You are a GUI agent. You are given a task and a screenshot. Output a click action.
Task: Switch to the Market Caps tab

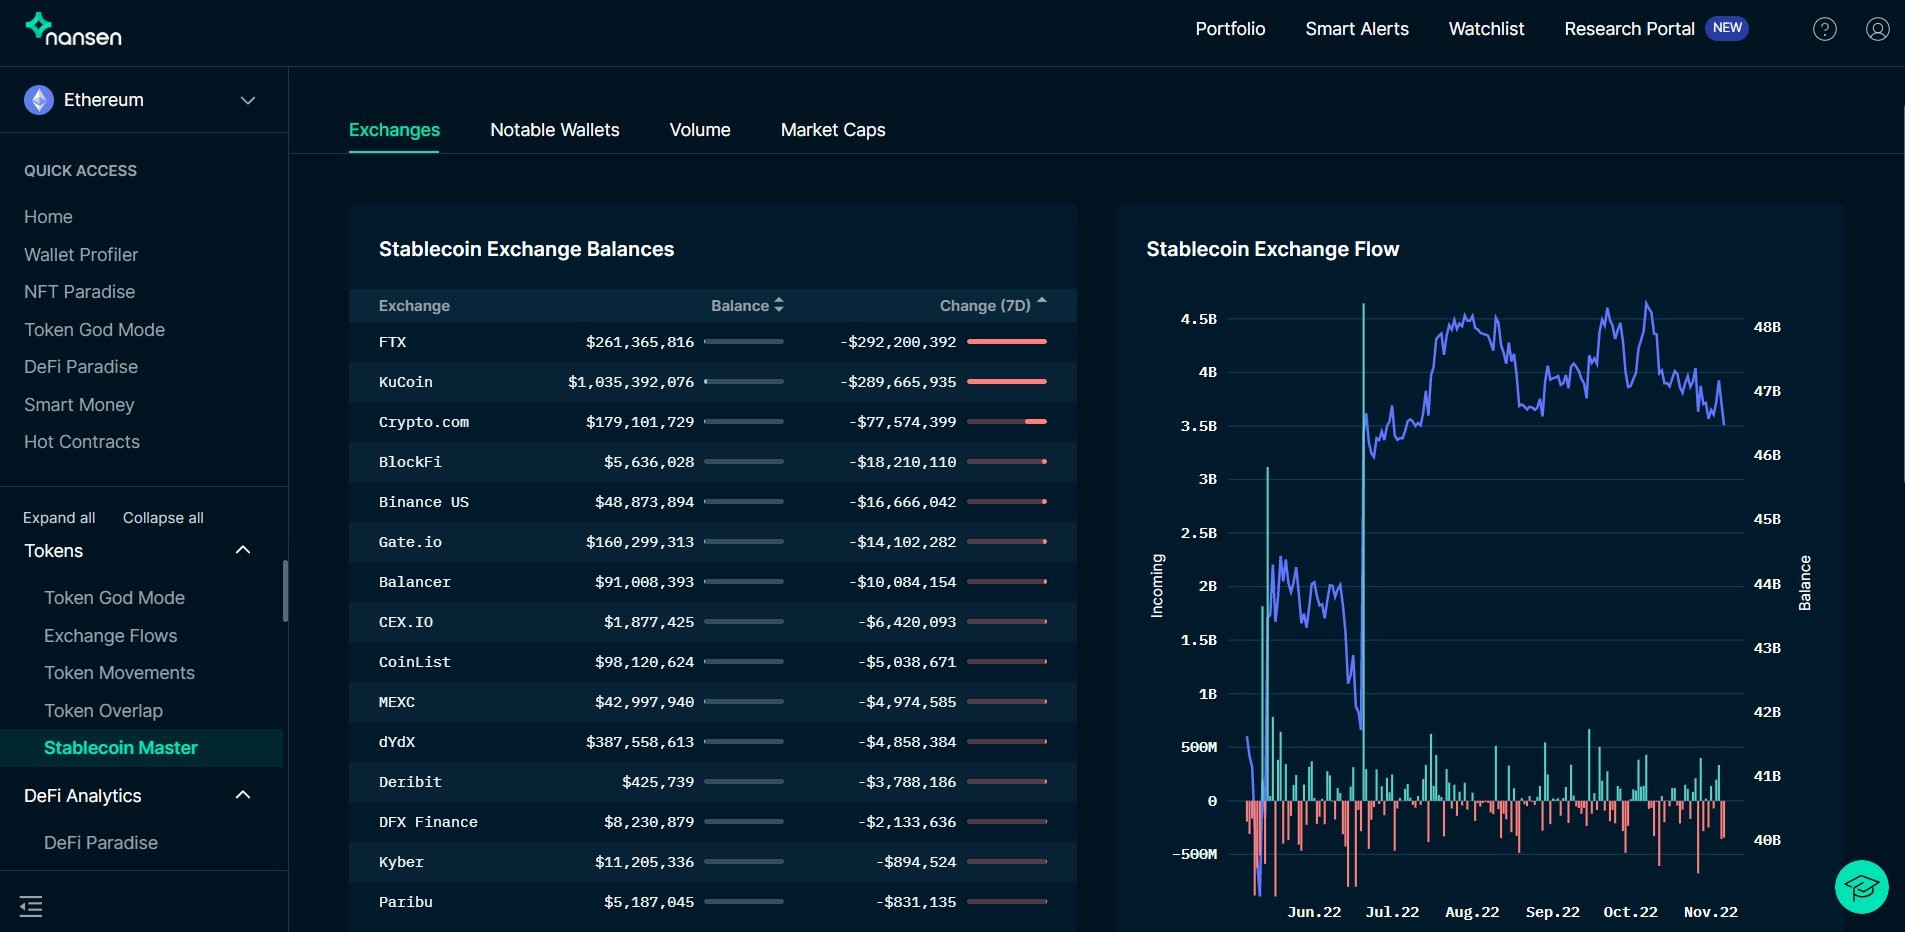coord(833,130)
